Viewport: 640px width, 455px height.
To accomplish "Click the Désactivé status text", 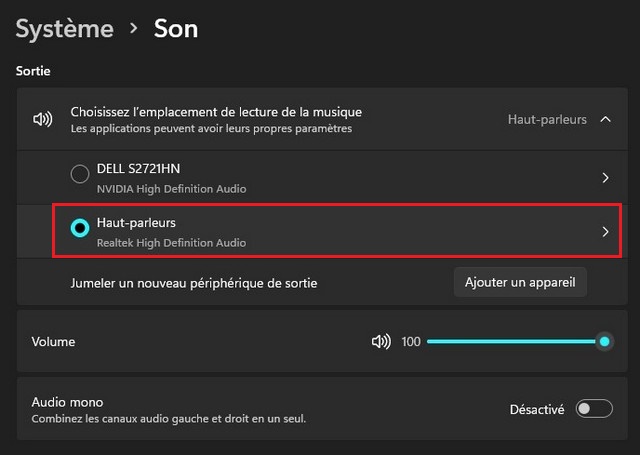I will 537,409.
